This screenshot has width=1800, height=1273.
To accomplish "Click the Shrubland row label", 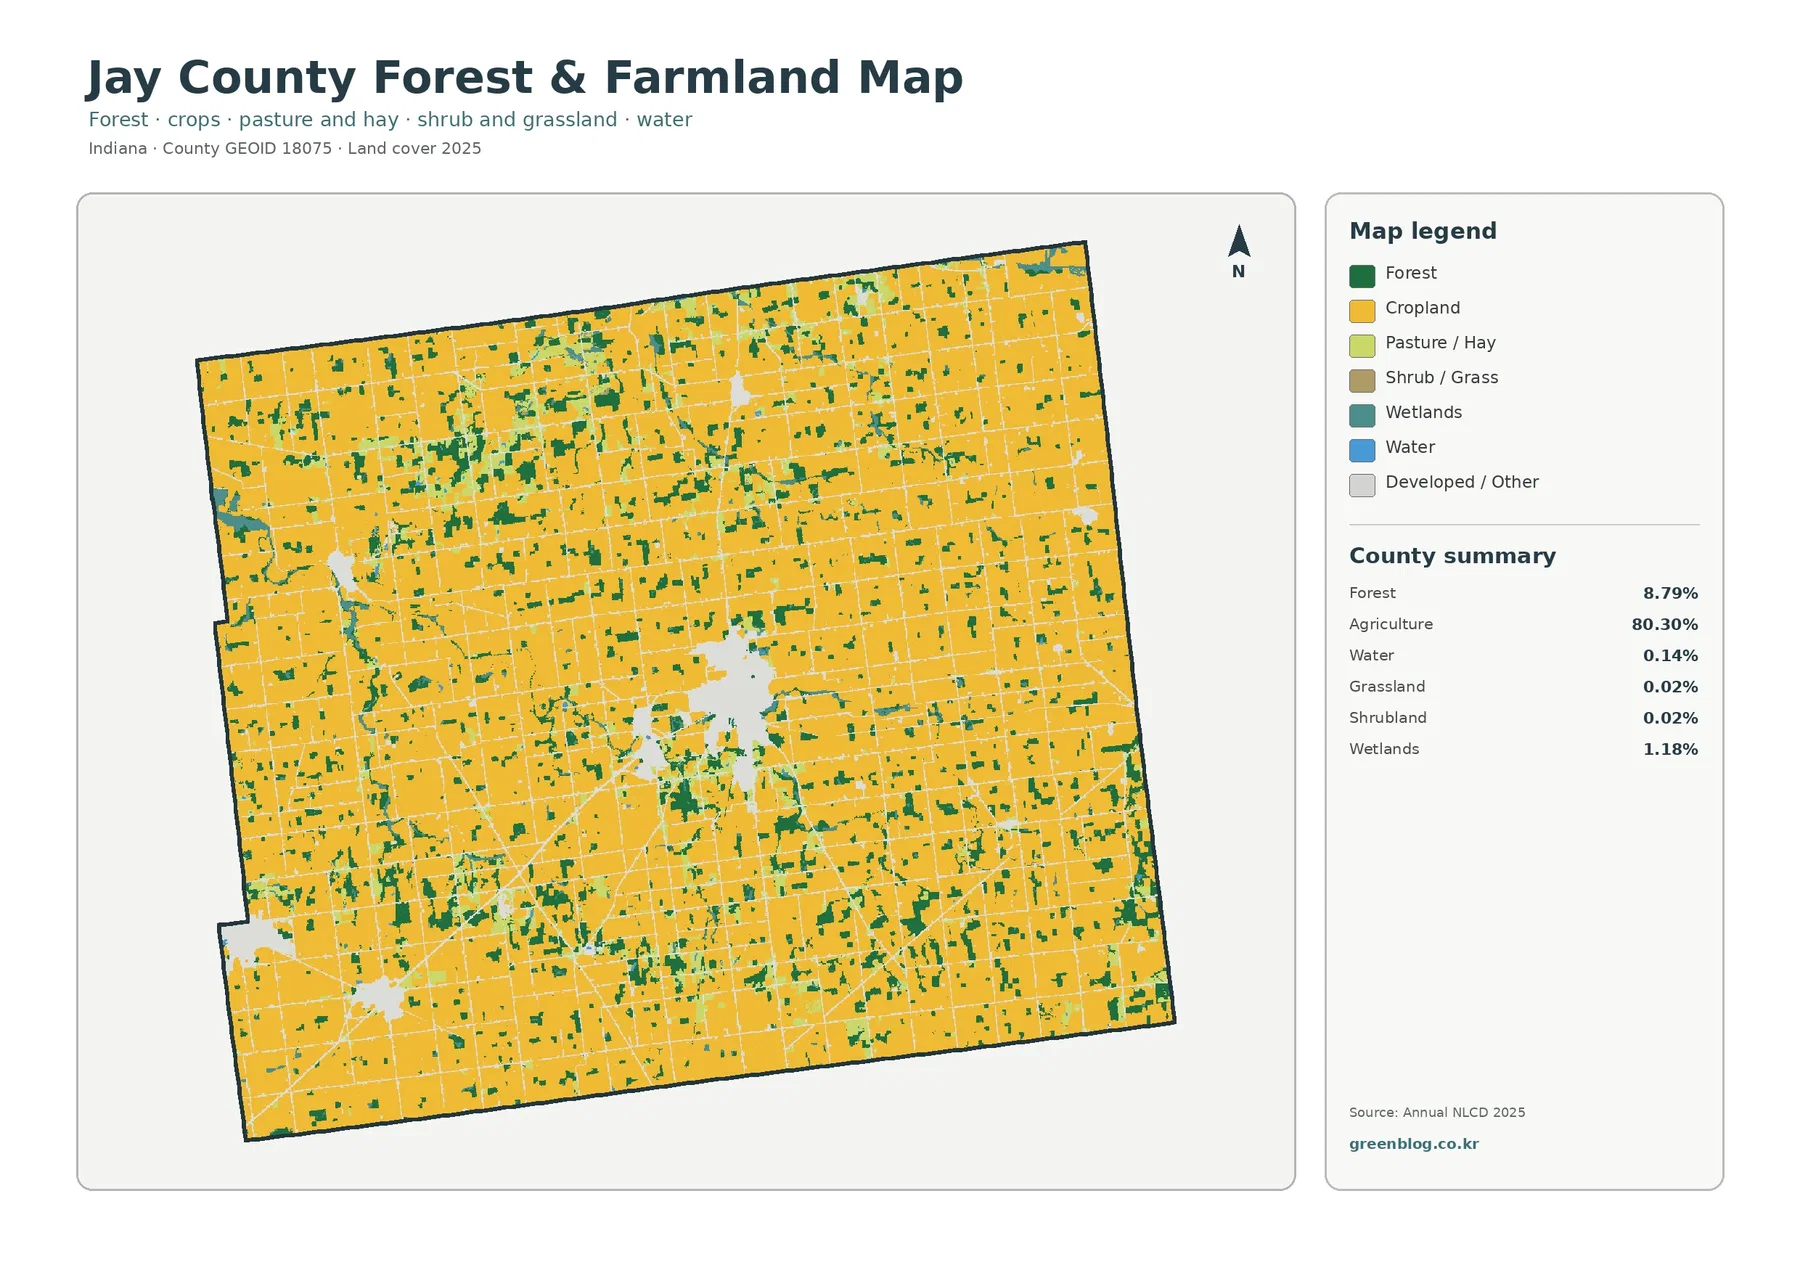I will 1388,718.
